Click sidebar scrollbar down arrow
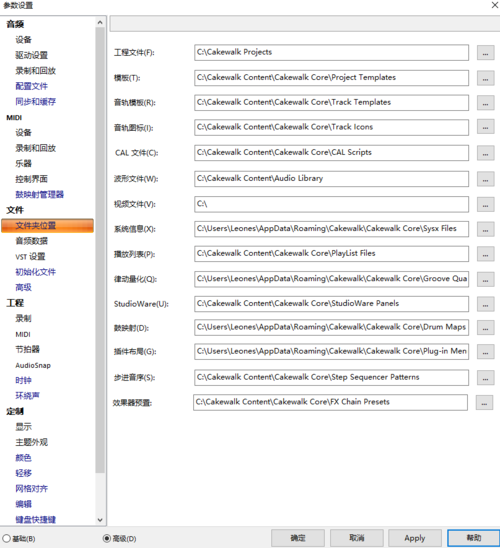Viewport: 500px width, 548px height. 100,520
